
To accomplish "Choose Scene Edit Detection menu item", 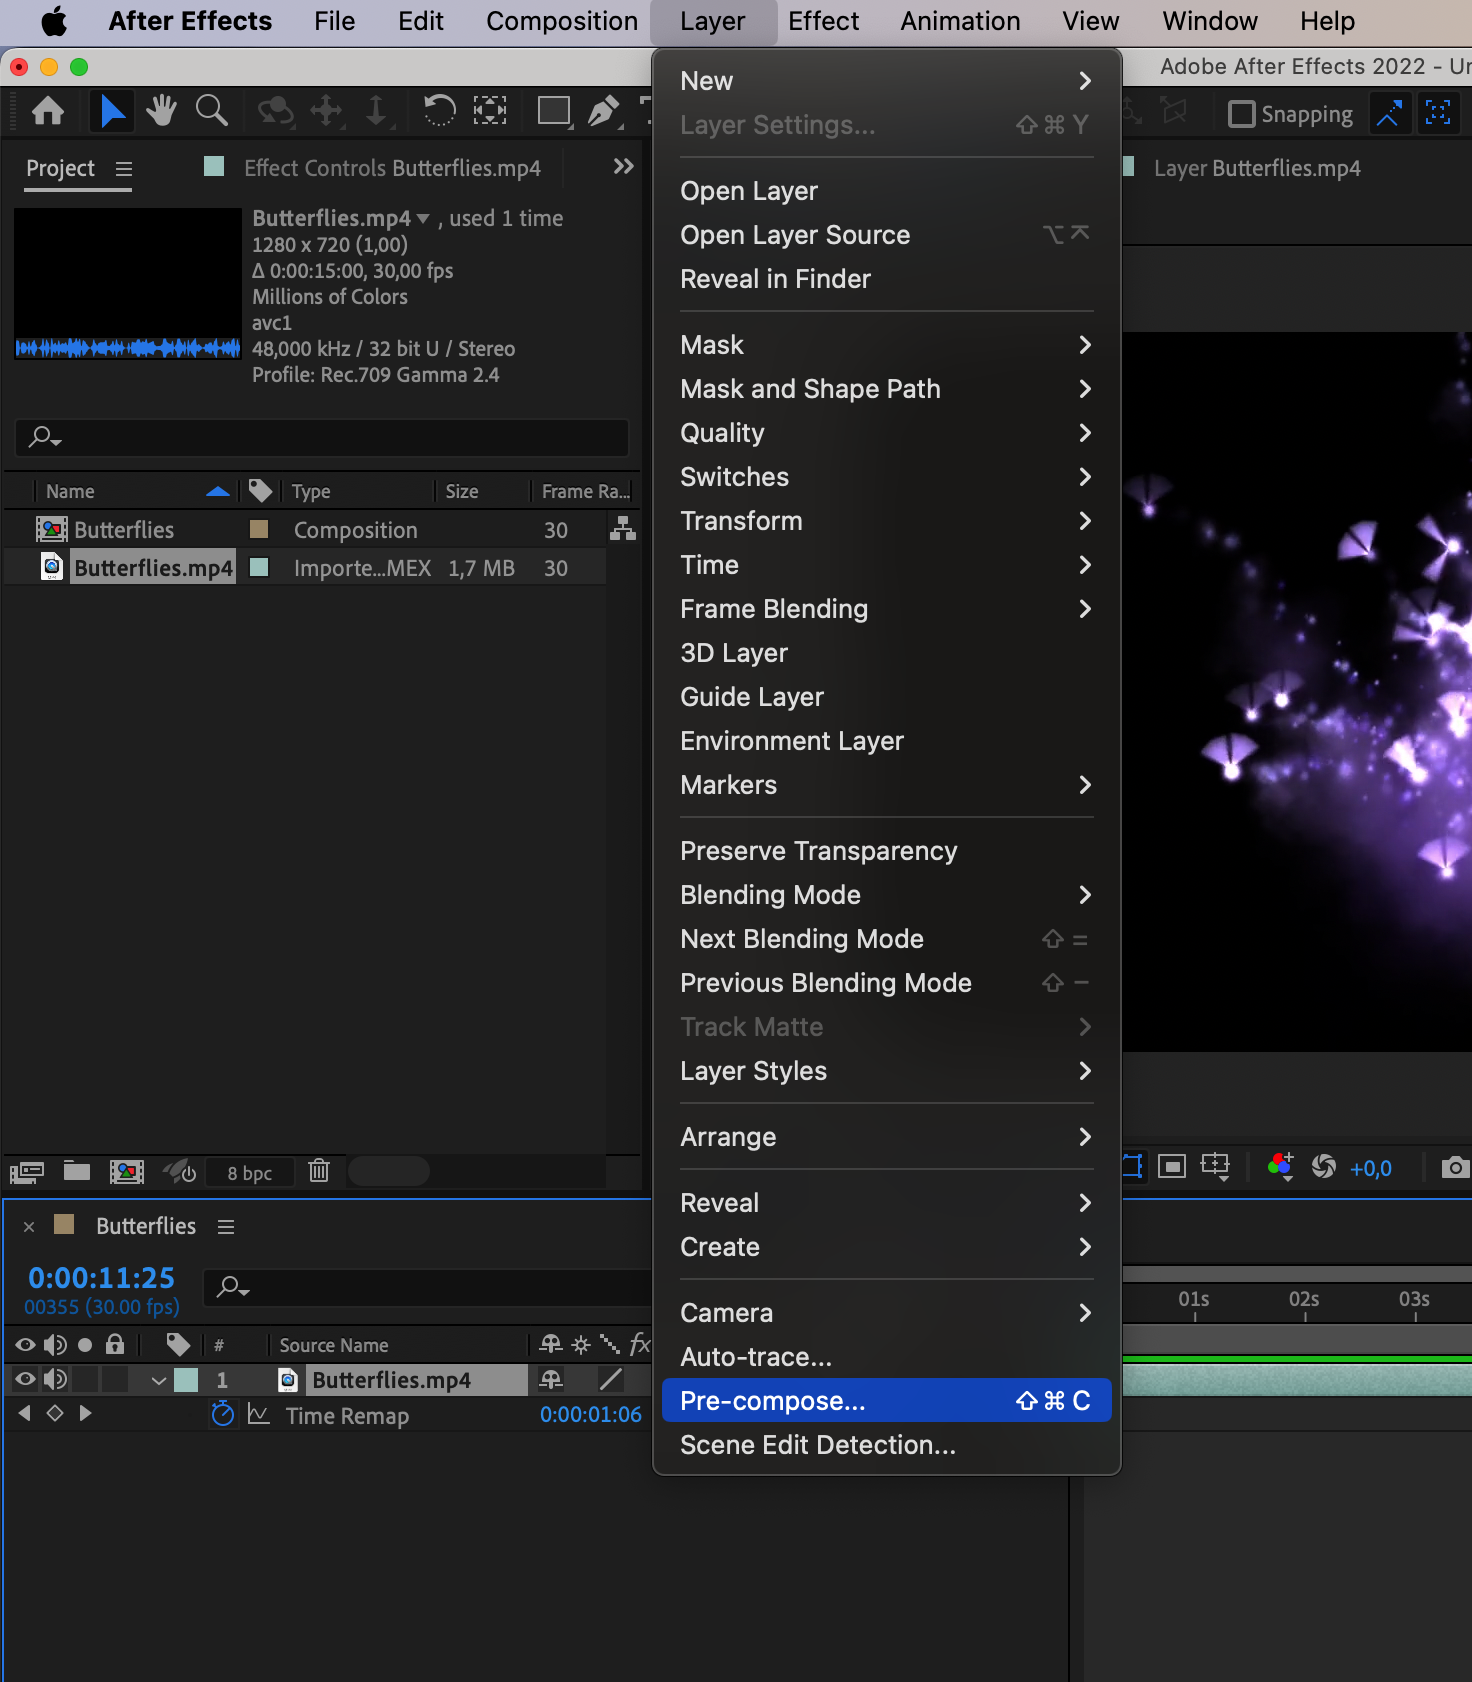I will tap(886, 1445).
